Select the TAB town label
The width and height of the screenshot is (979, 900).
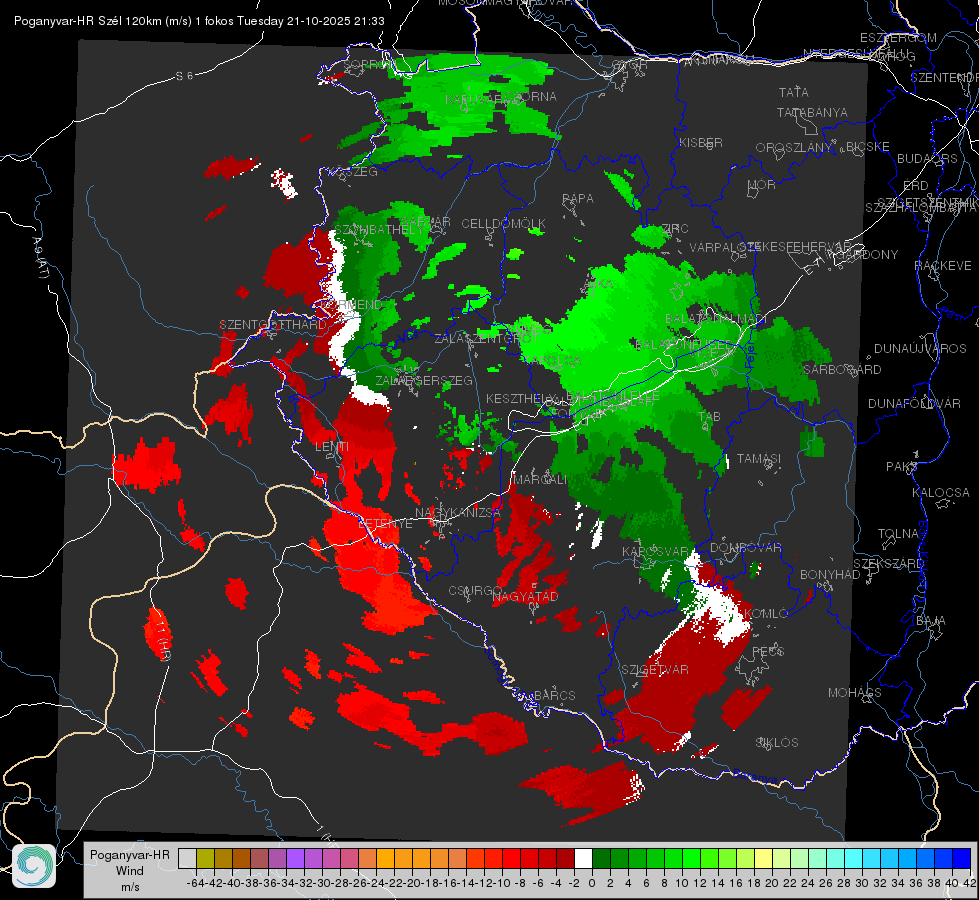click(x=709, y=417)
